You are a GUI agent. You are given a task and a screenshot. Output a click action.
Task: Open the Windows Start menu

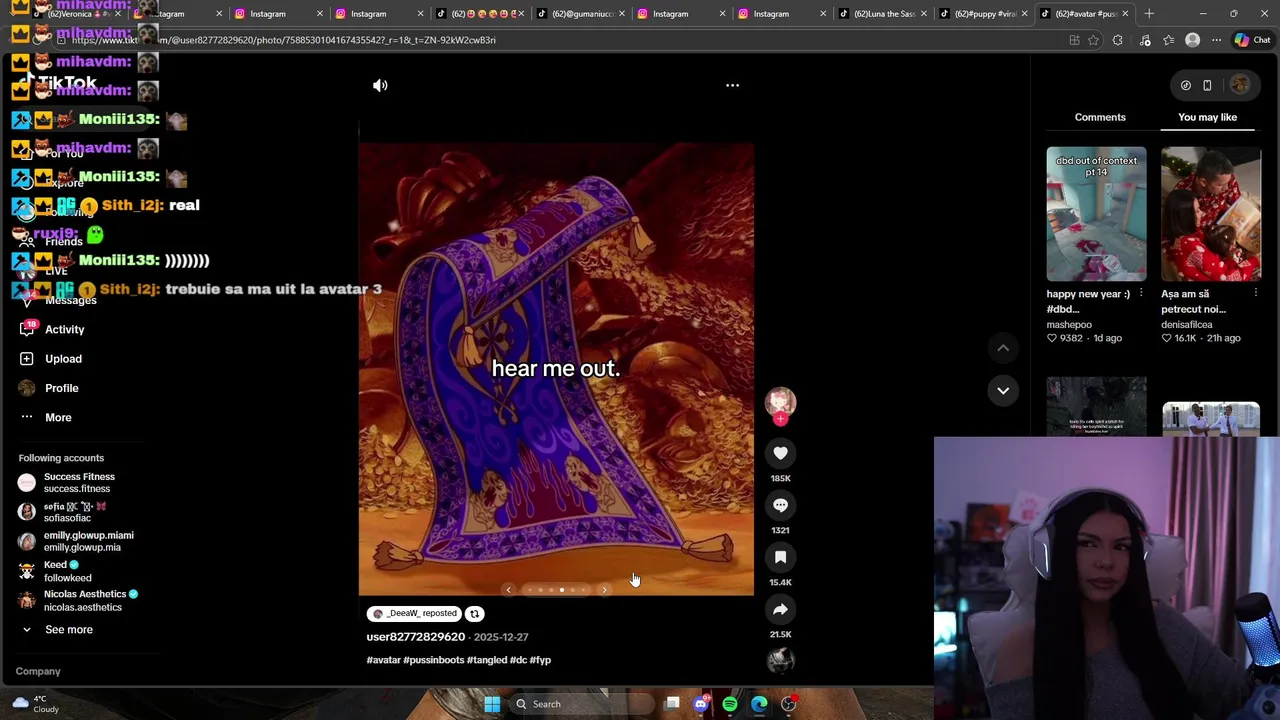pos(492,704)
